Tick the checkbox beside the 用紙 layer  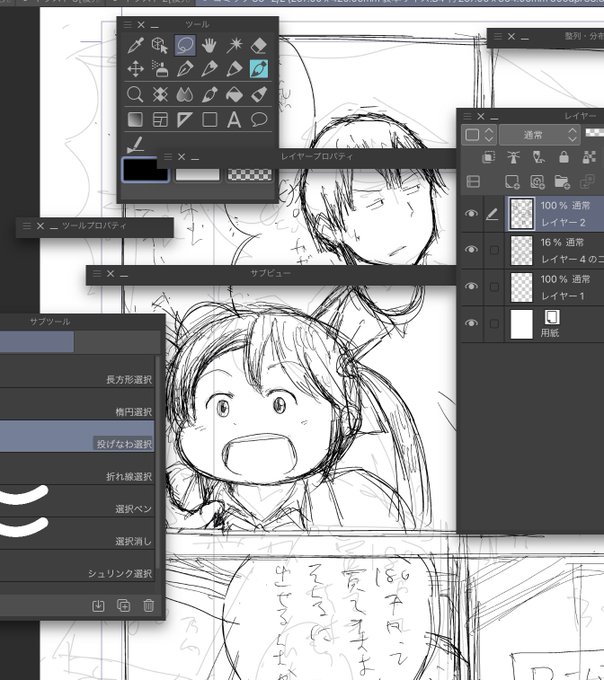point(494,324)
